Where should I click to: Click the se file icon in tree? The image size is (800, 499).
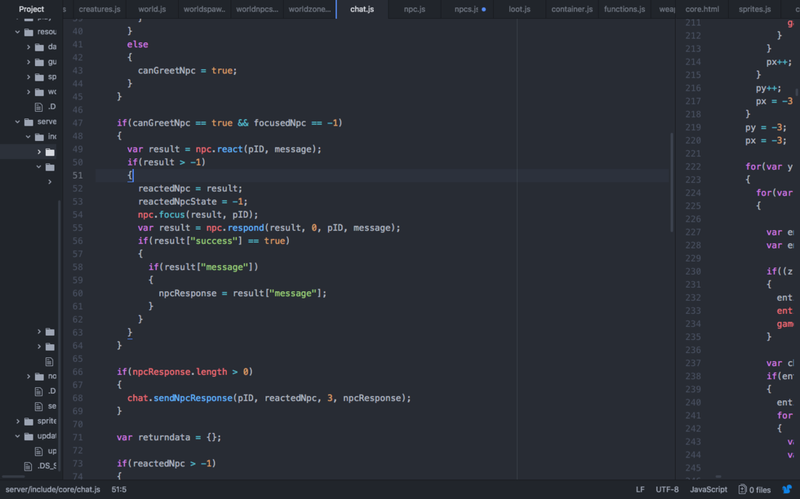point(39,406)
